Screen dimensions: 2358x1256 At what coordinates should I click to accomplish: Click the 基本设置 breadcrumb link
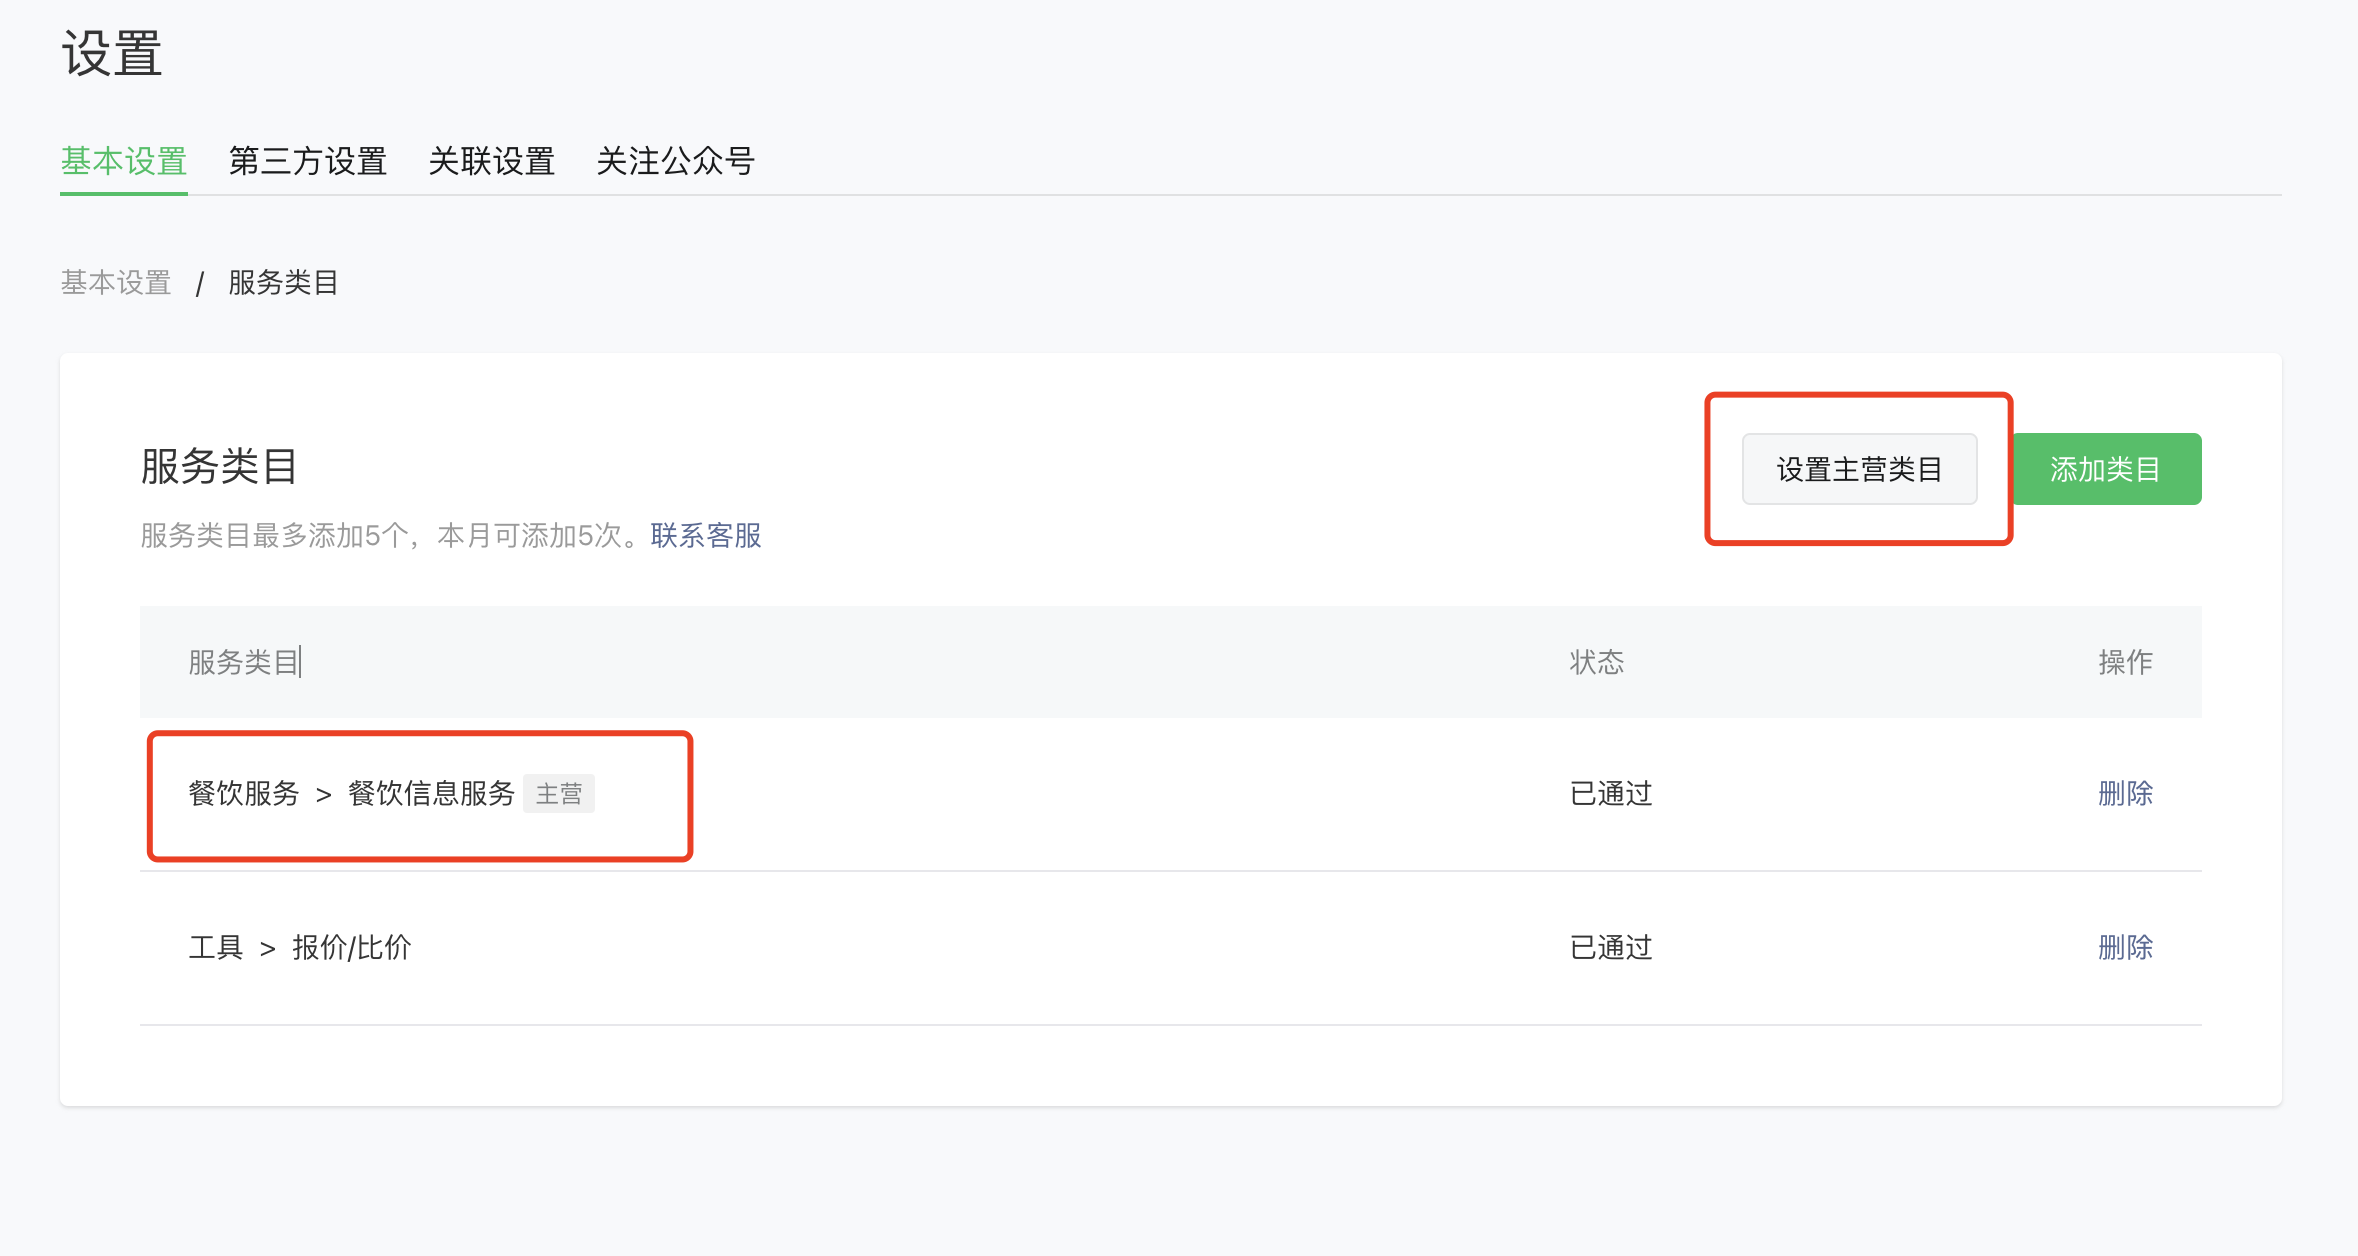click(116, 283)
